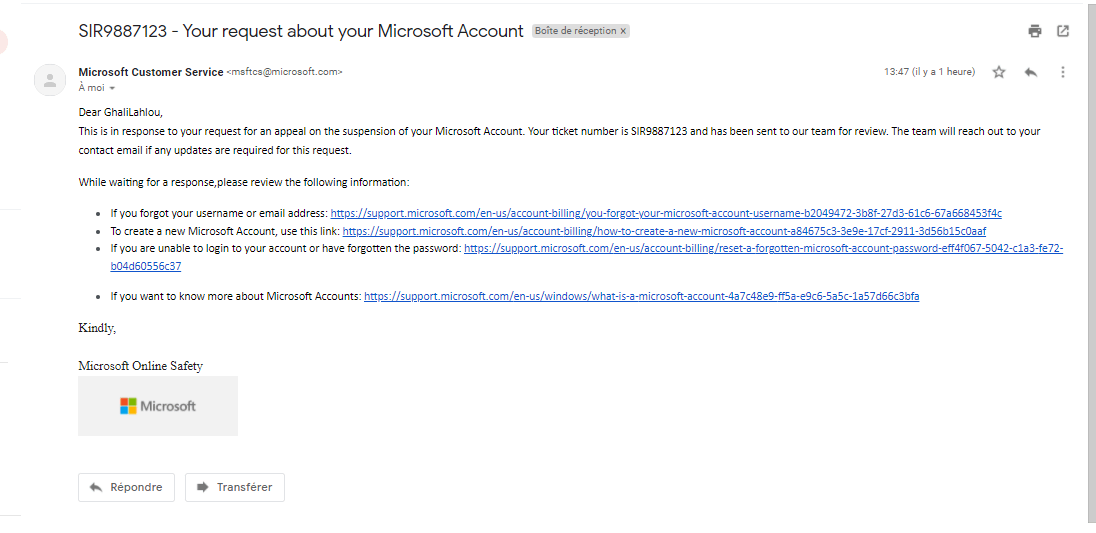Viewport: 1096px width, 533px height.
Task: Open the what-is-a-microsoft-account link
Action: click(642, 296)
